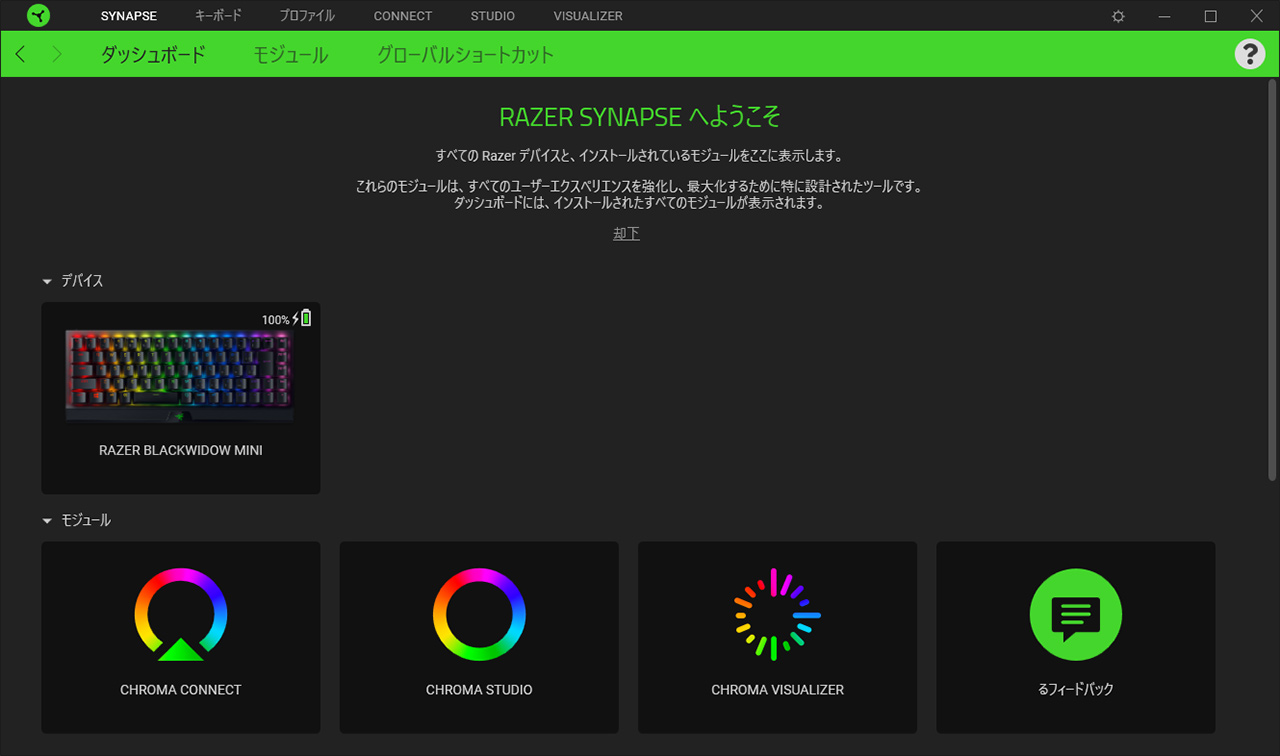Click the battery charging icon on keyboard card

click(303, 318)
